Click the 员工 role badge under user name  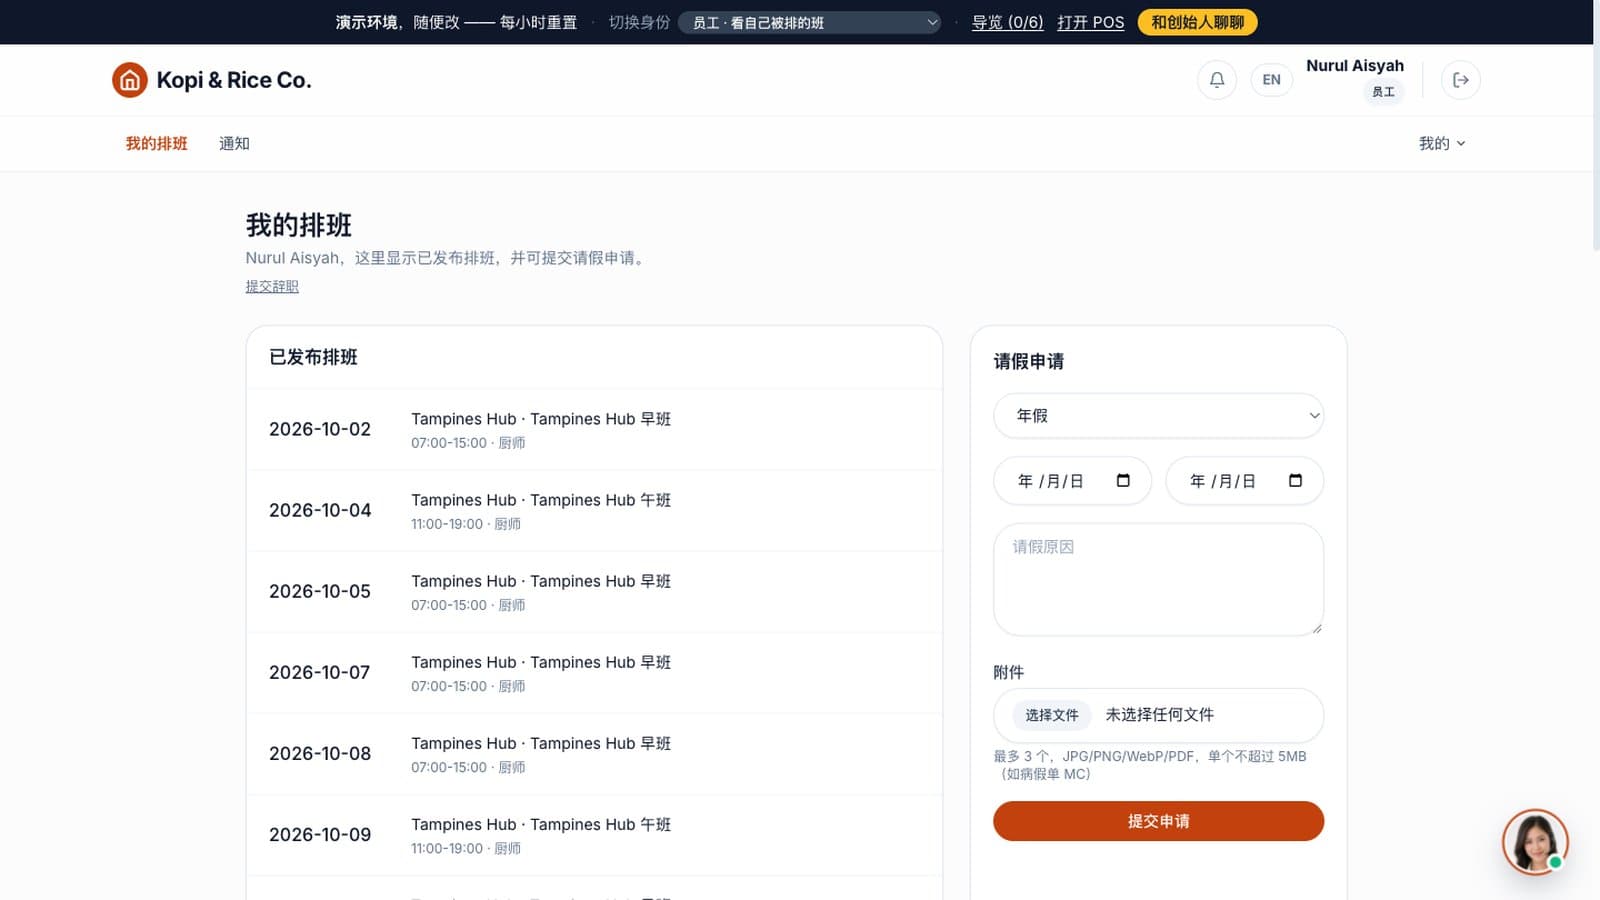click(1383, 92)
